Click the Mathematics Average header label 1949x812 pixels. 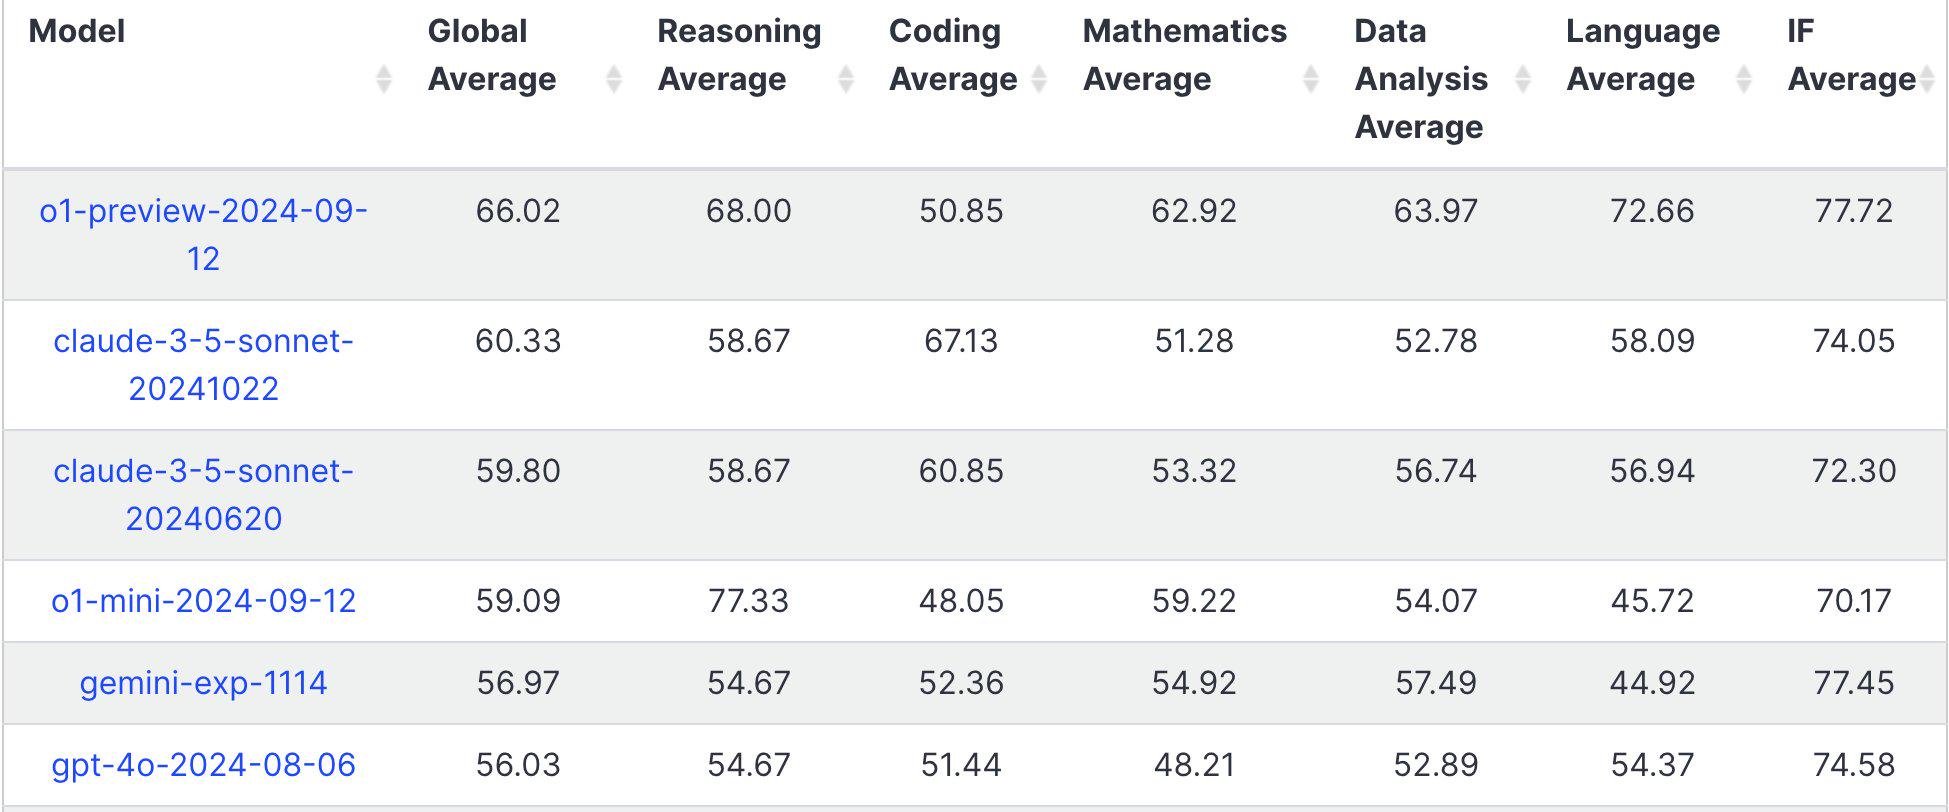coord(1185,55)
